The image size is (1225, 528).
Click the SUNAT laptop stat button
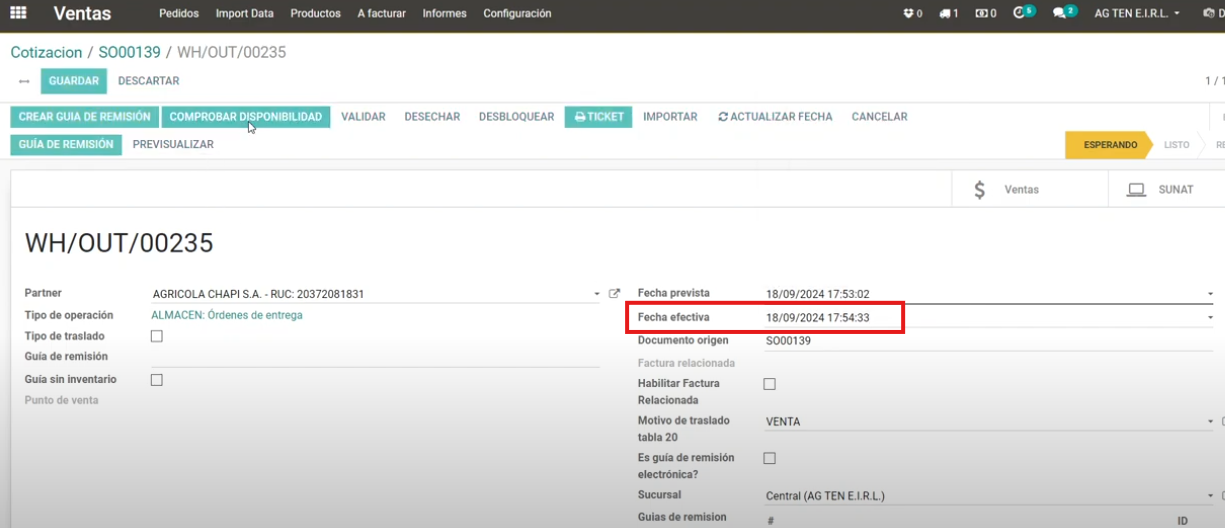pos(1160,189)
